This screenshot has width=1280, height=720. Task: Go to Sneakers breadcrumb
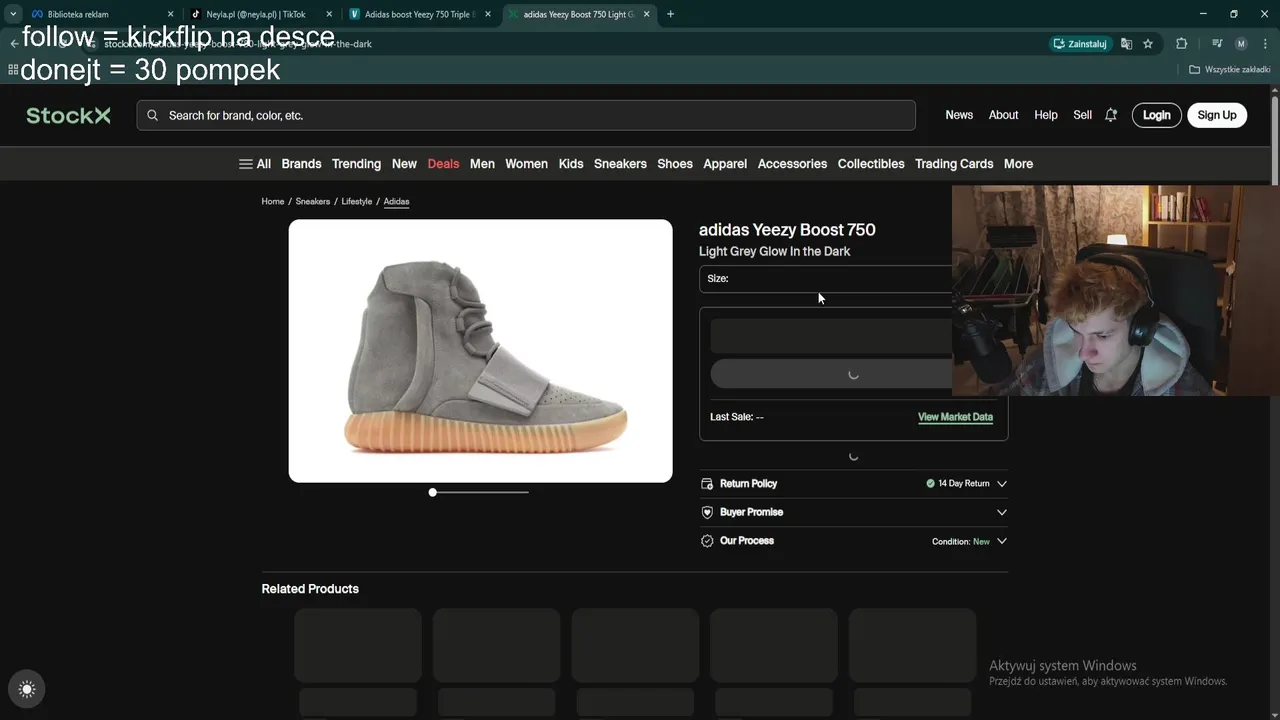[x=313, y=201]
